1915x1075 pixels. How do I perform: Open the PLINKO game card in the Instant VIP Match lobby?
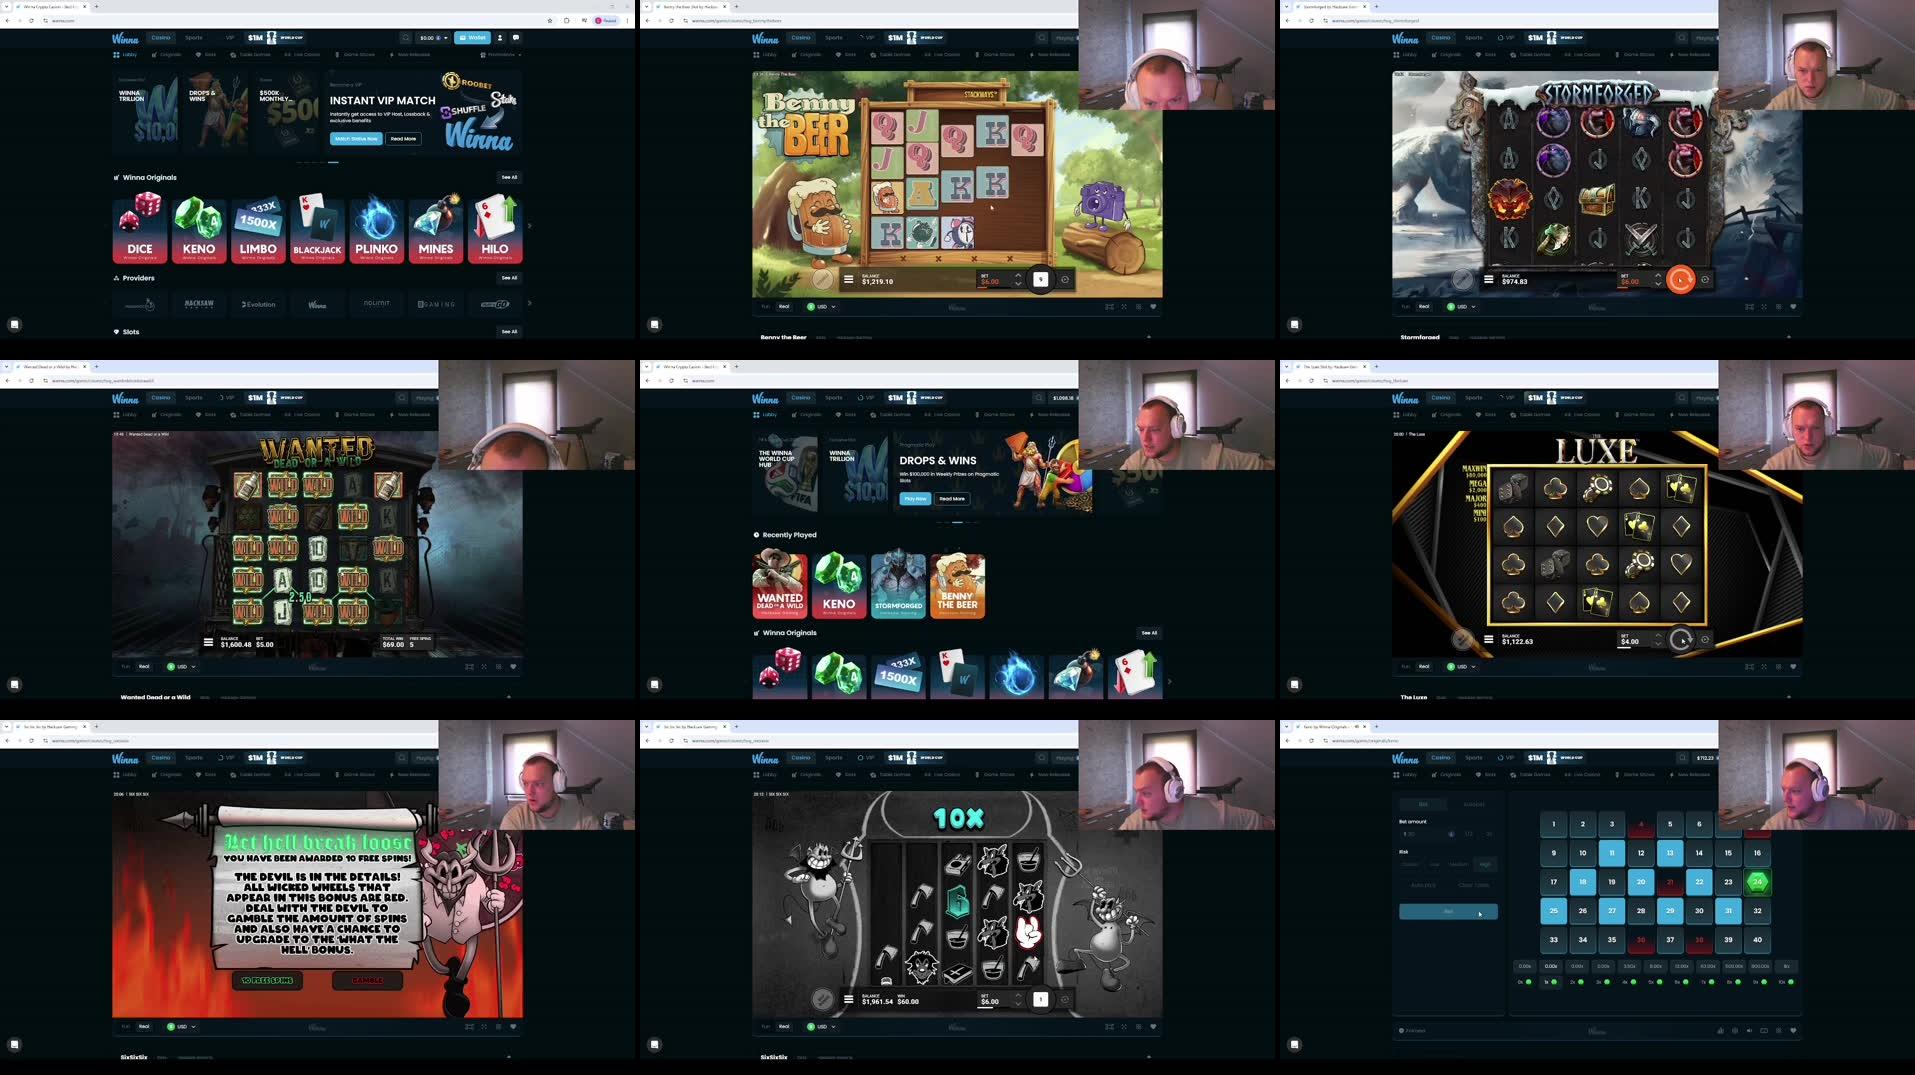[376, 228]
